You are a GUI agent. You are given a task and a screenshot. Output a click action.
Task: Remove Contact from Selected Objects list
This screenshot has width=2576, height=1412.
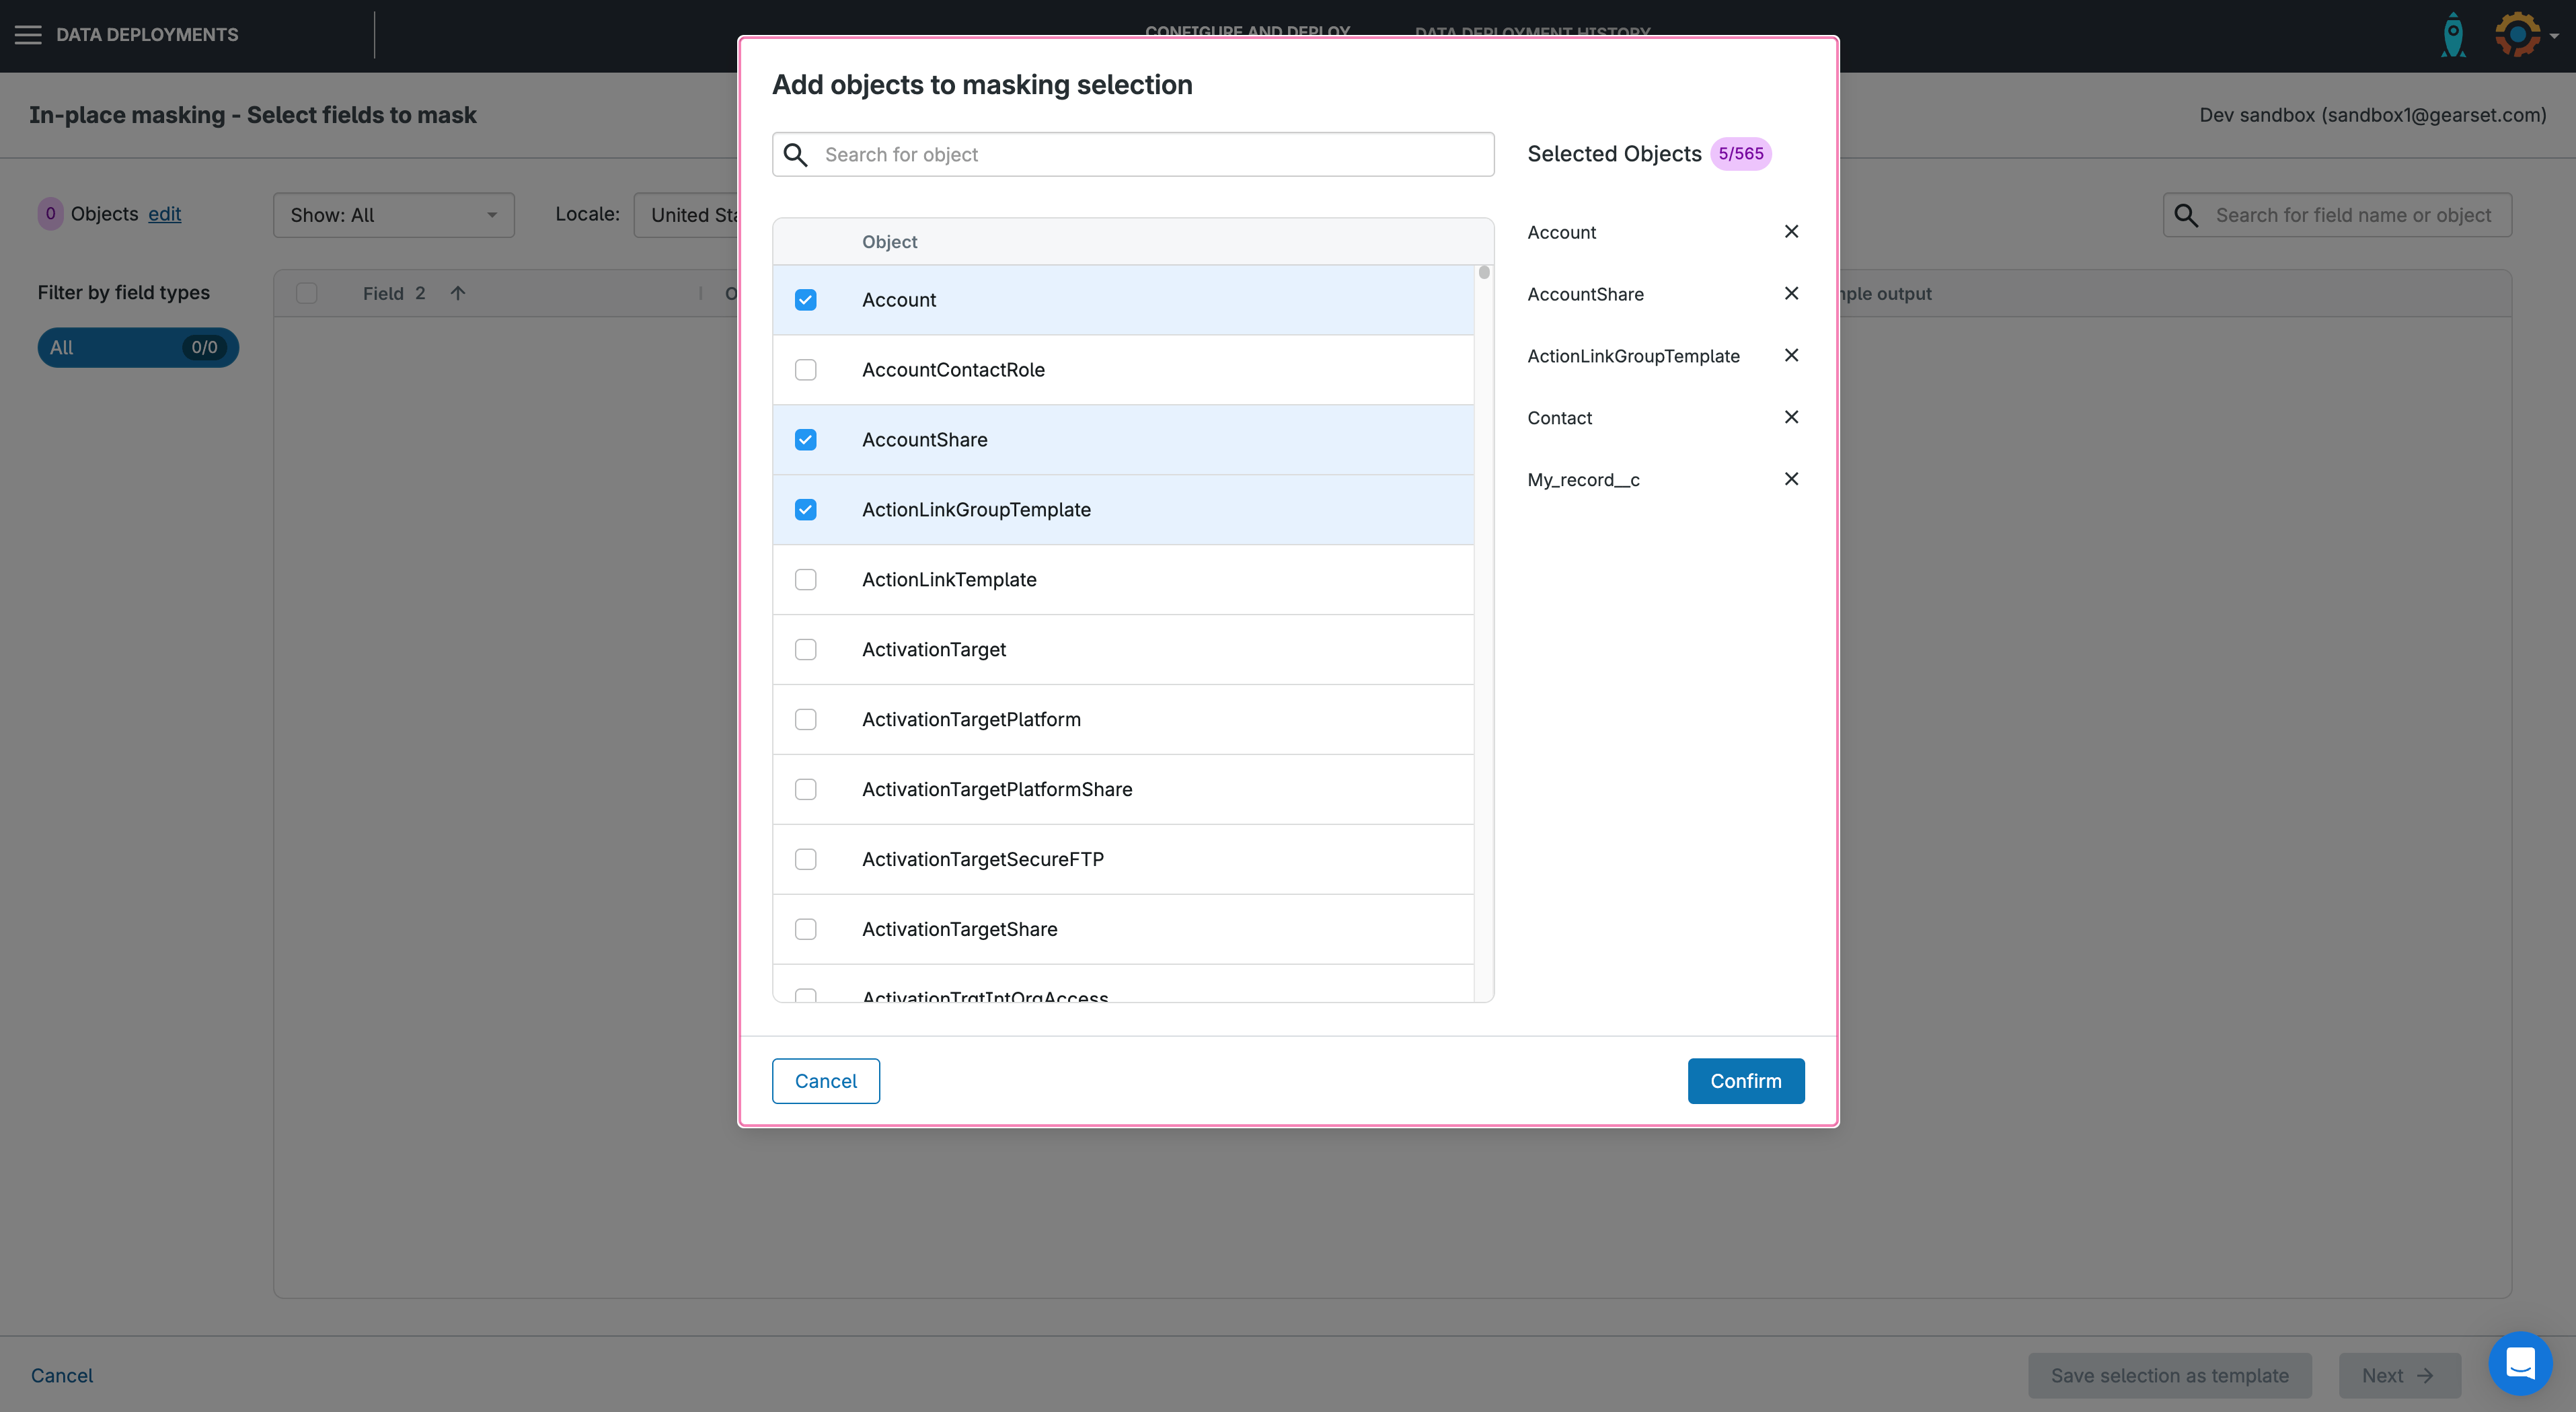point(1791,418)
